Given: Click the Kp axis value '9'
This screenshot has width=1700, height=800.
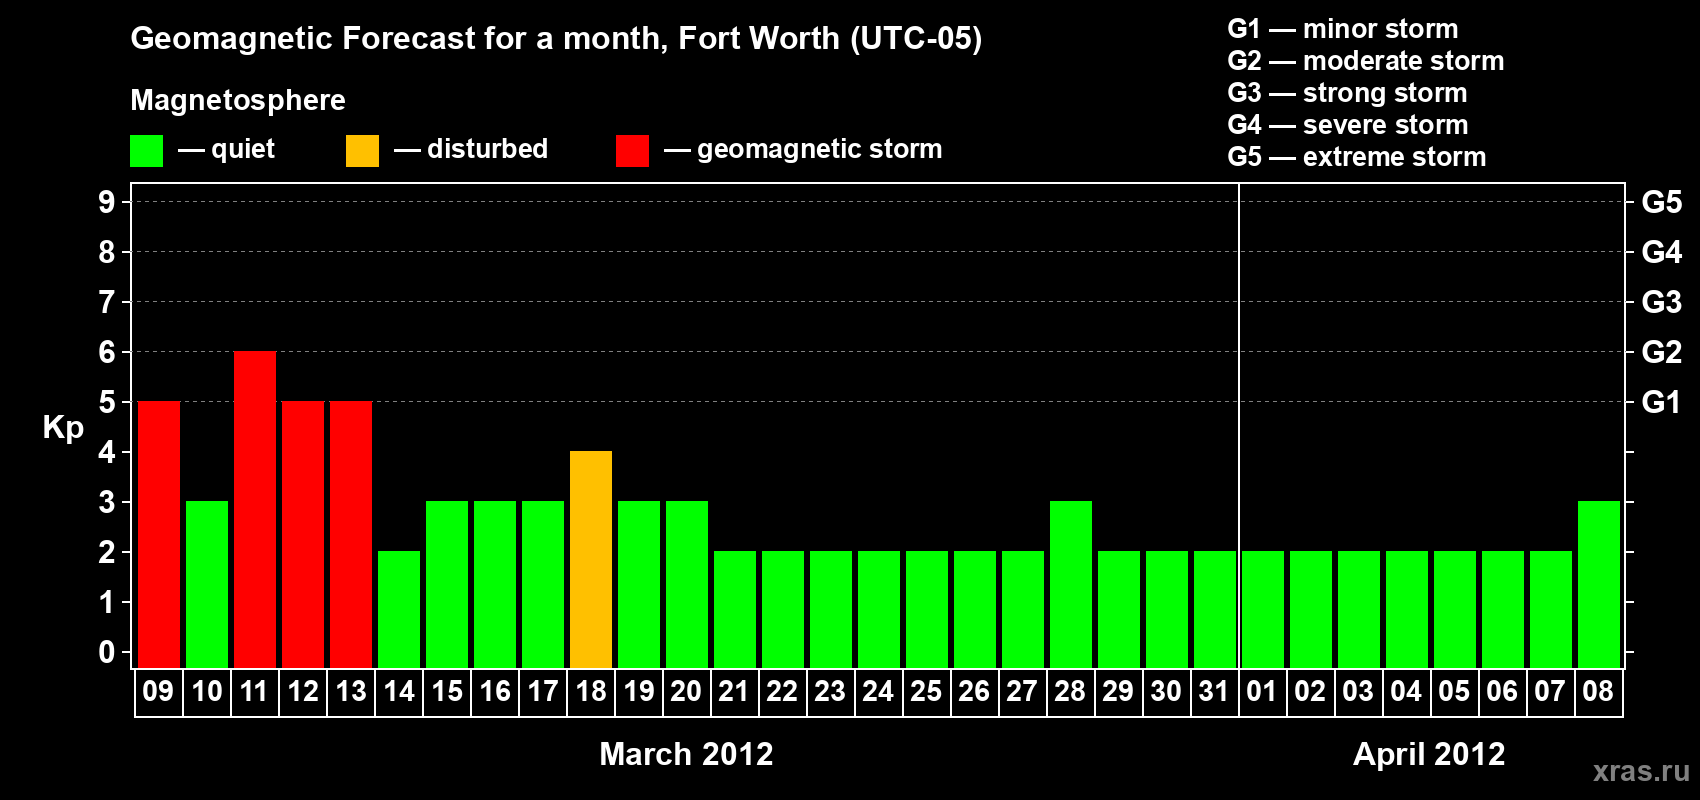Looking at the screenshot, I should 107,202.
